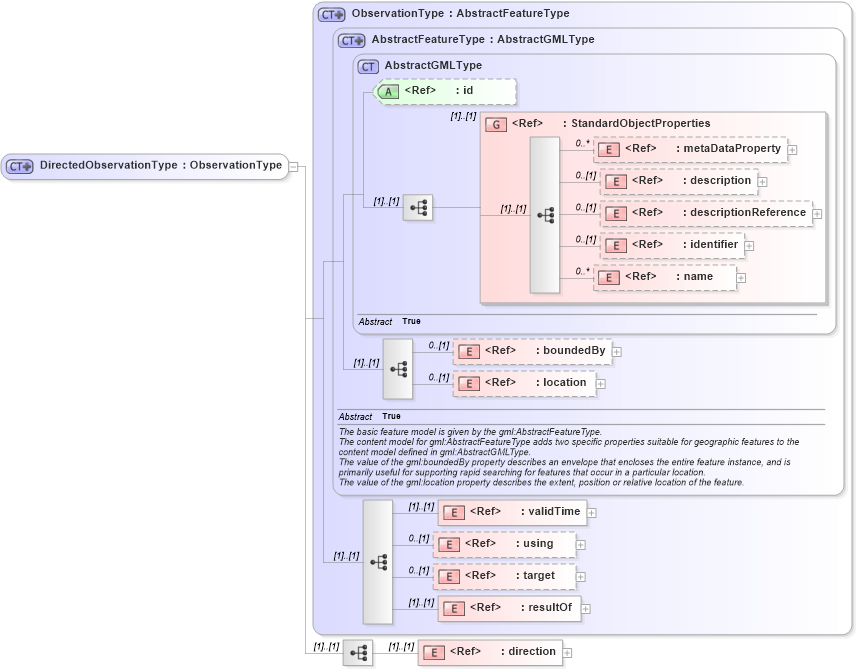Screen dimensions: 856x670
Task: Click the direction label text
Action: click(532, 651)
